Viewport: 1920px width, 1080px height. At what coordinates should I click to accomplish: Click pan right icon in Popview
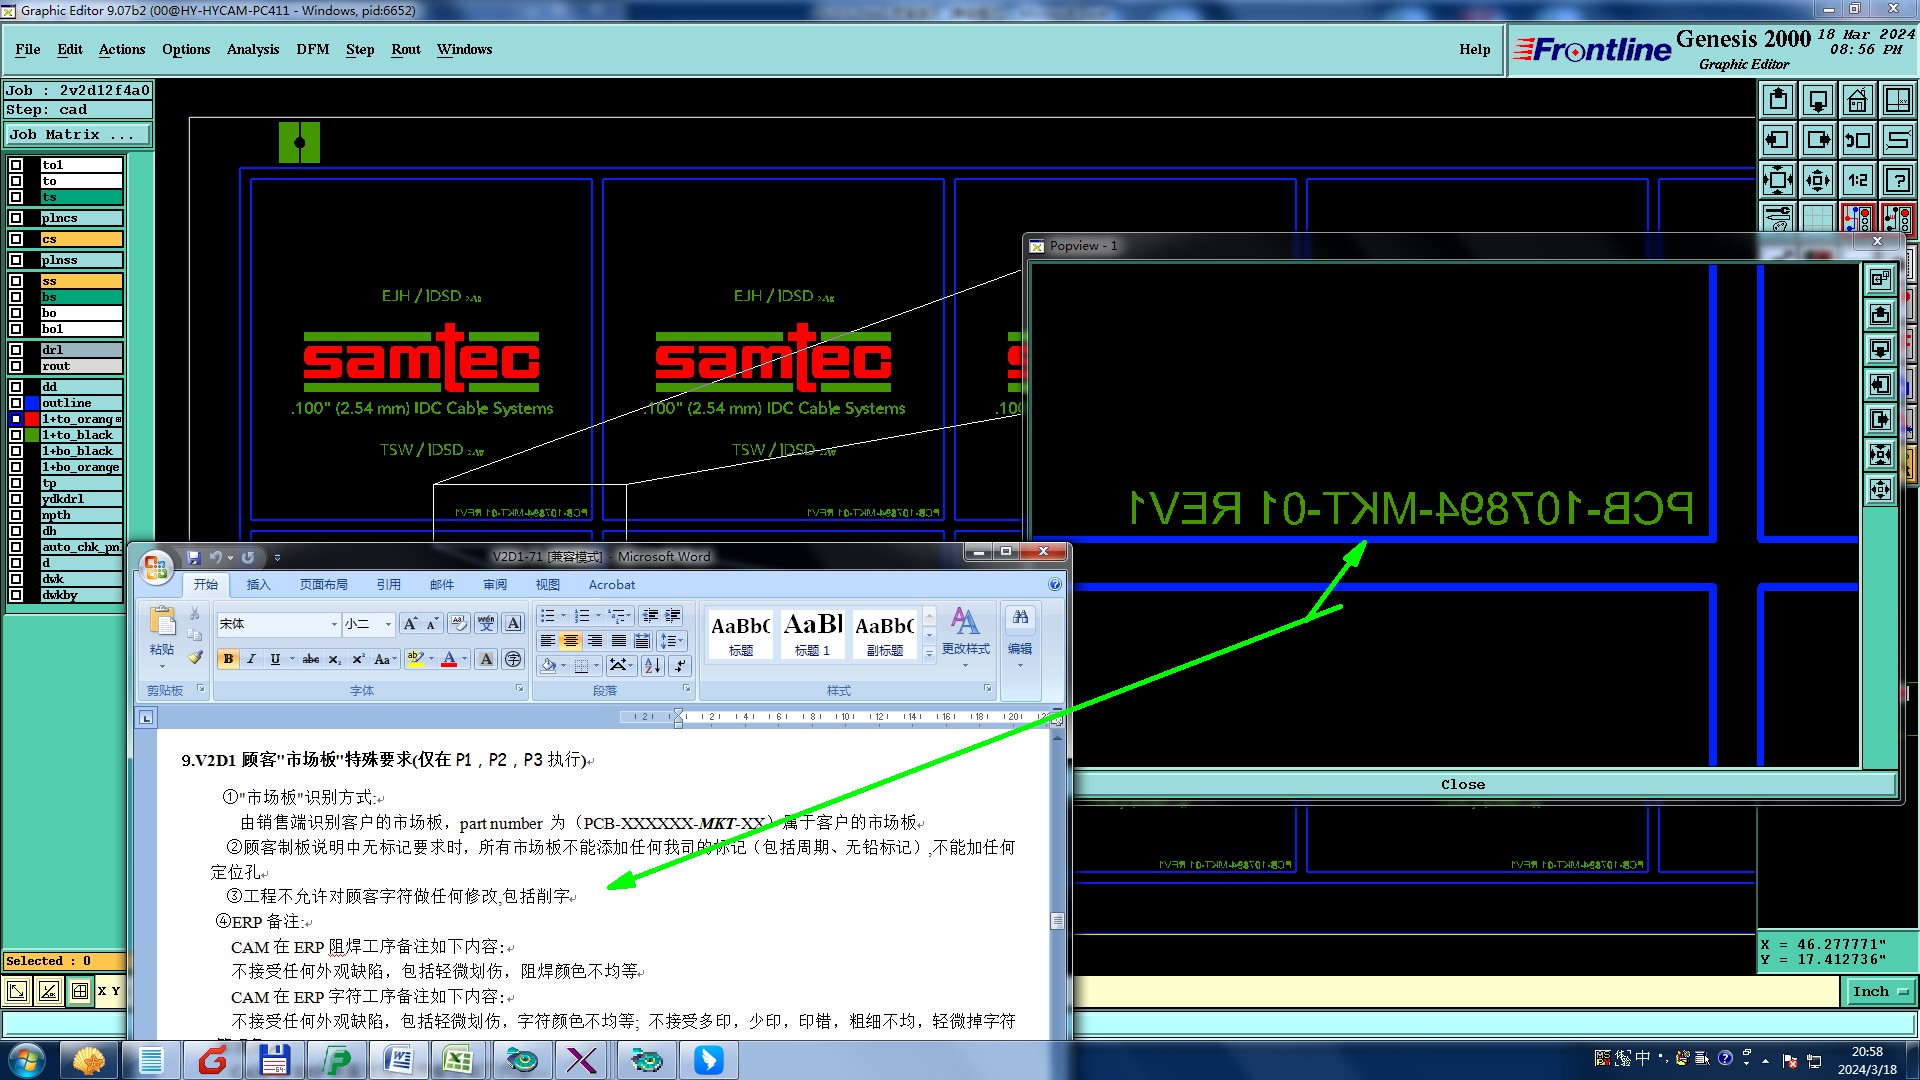(x=1881, y=420)
